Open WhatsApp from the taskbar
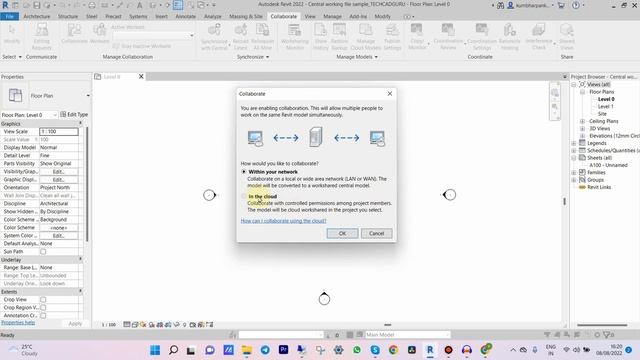This screenshot has height=360, width=640. pyautogui.click(x=357, y=350)
